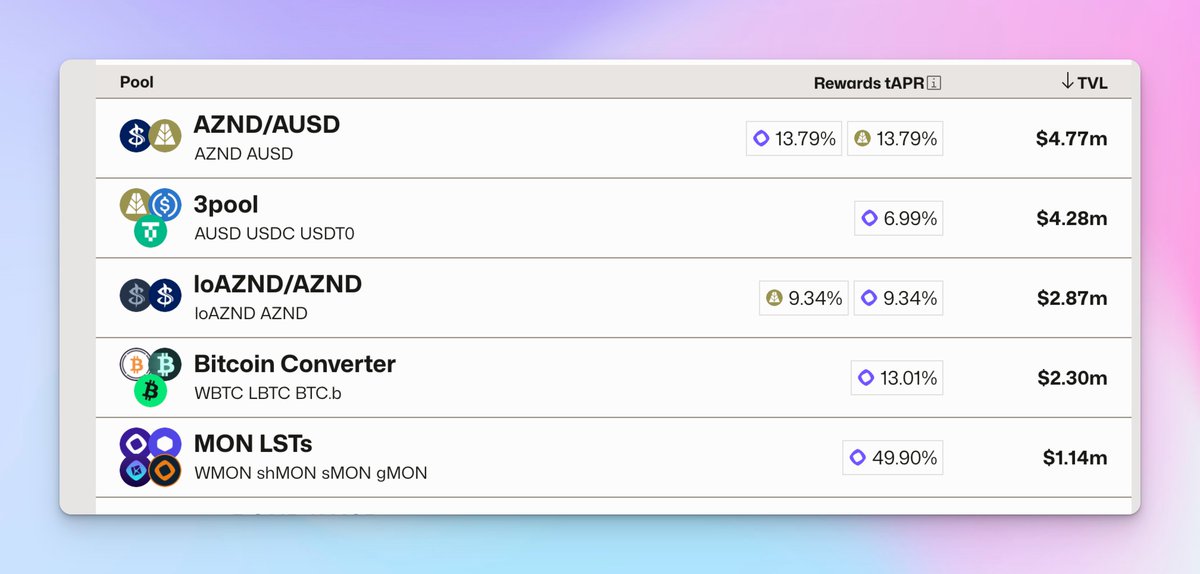Click the gold 9.34% reward badge

coord(803,298)
